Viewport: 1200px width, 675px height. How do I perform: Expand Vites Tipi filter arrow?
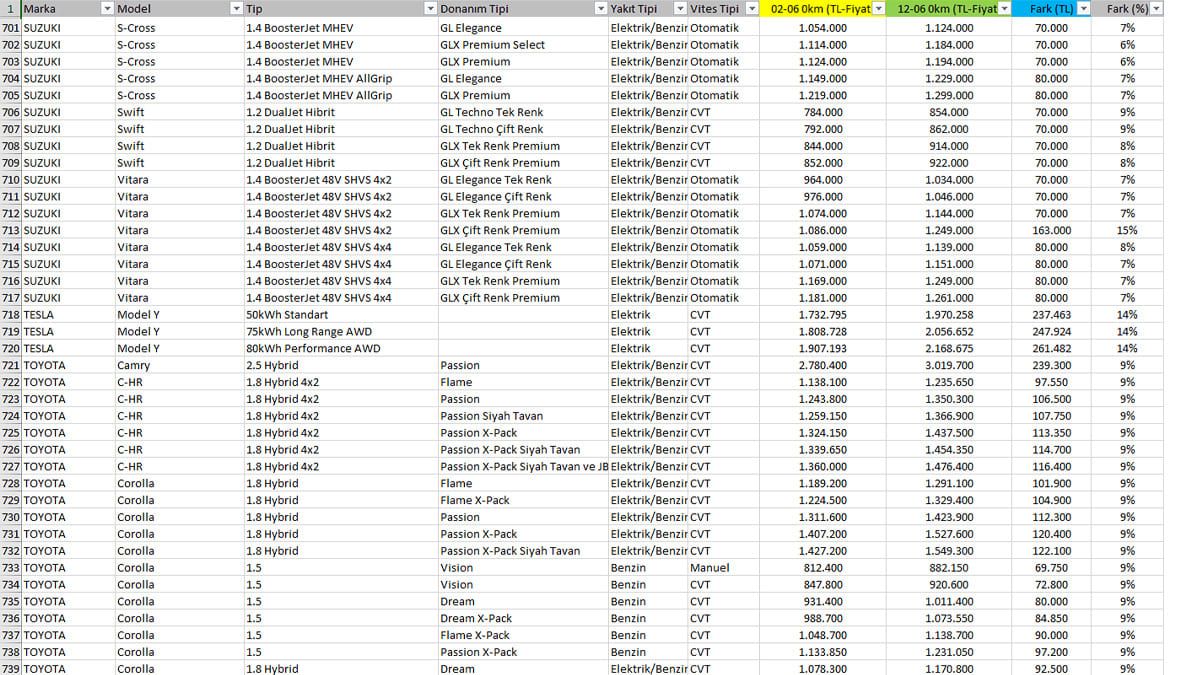pos(750,9)
